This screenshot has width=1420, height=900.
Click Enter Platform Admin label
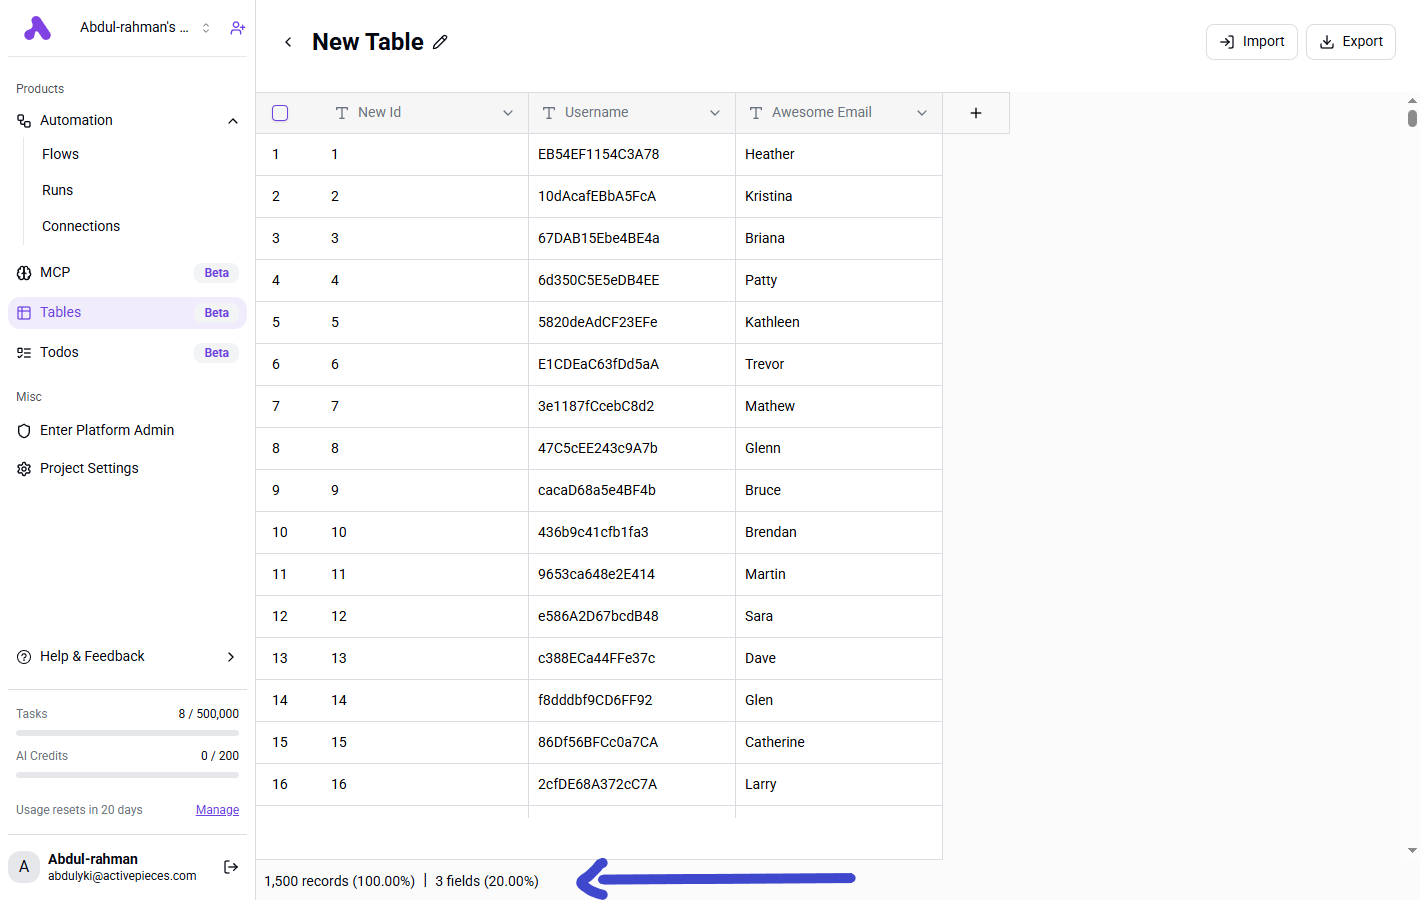tap(107, 430)
